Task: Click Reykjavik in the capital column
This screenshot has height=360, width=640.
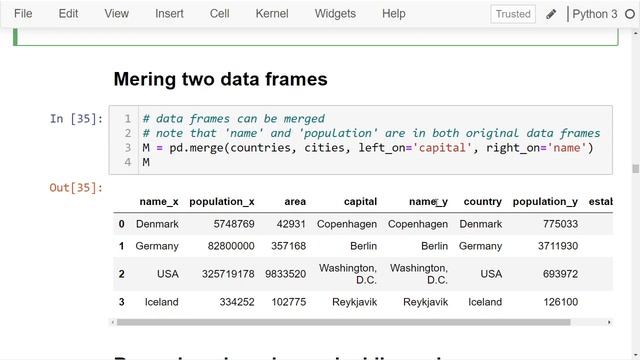Action: pyautogui.click(x=354, y=302)
